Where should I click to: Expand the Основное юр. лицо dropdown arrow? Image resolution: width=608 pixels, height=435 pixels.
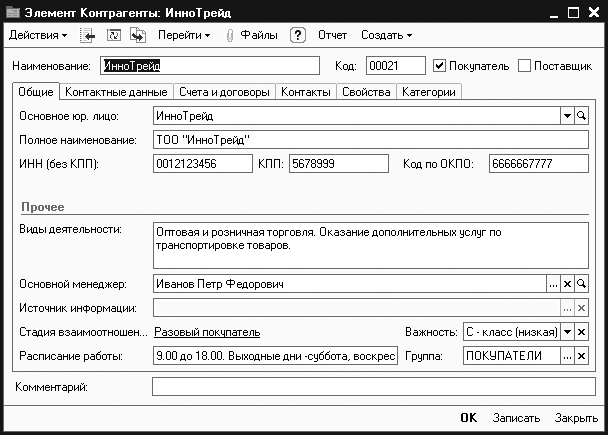click(x=567, y=116)
